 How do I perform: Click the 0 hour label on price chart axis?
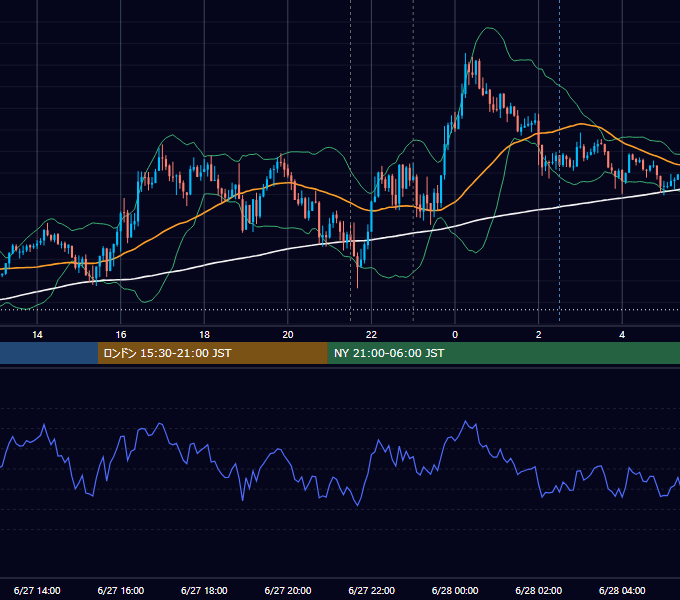tap(455, 335)
